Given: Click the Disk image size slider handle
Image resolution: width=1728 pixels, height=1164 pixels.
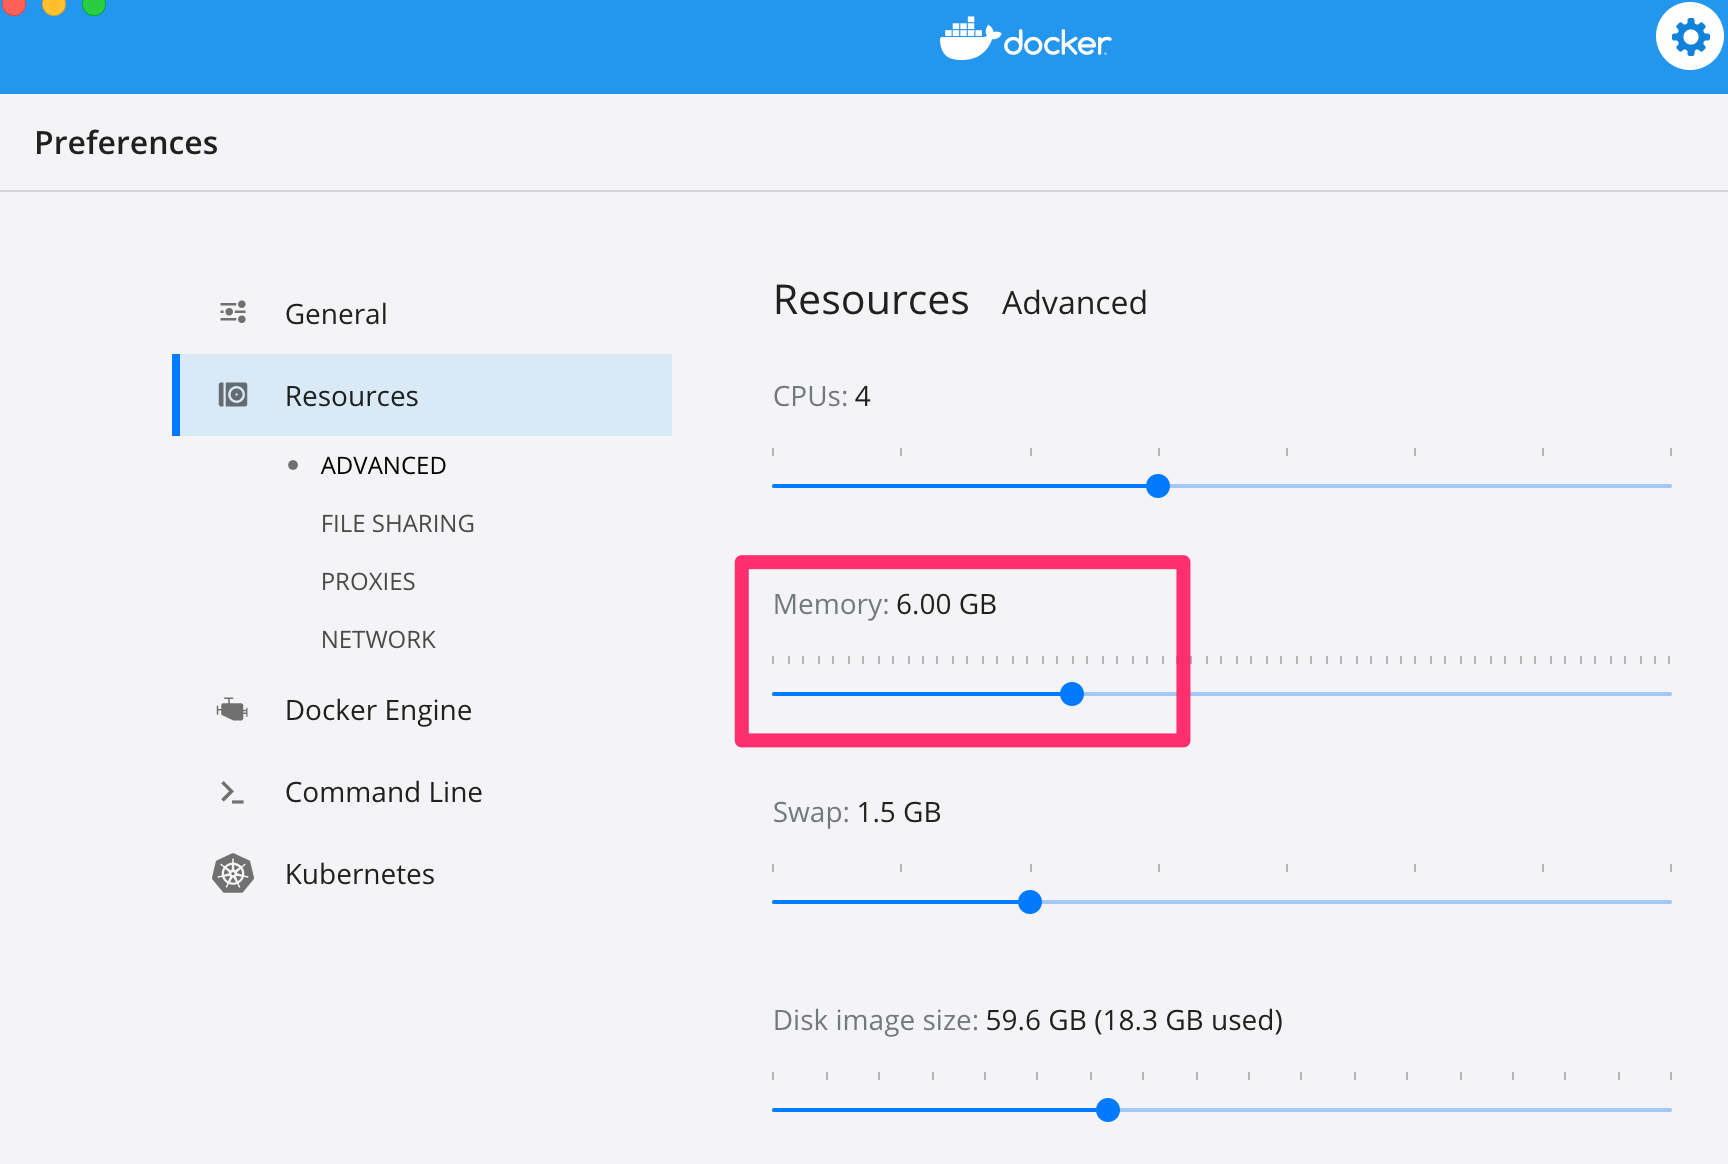Looking at the screenshot, I should click(x=1108, y=1110).
